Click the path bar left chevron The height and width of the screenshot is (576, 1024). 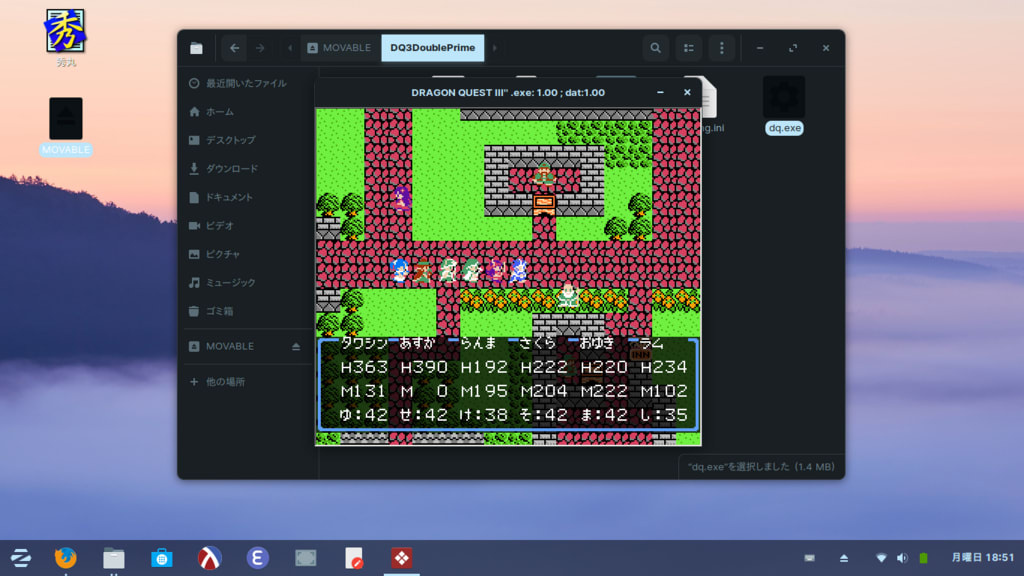coord(290,48)
